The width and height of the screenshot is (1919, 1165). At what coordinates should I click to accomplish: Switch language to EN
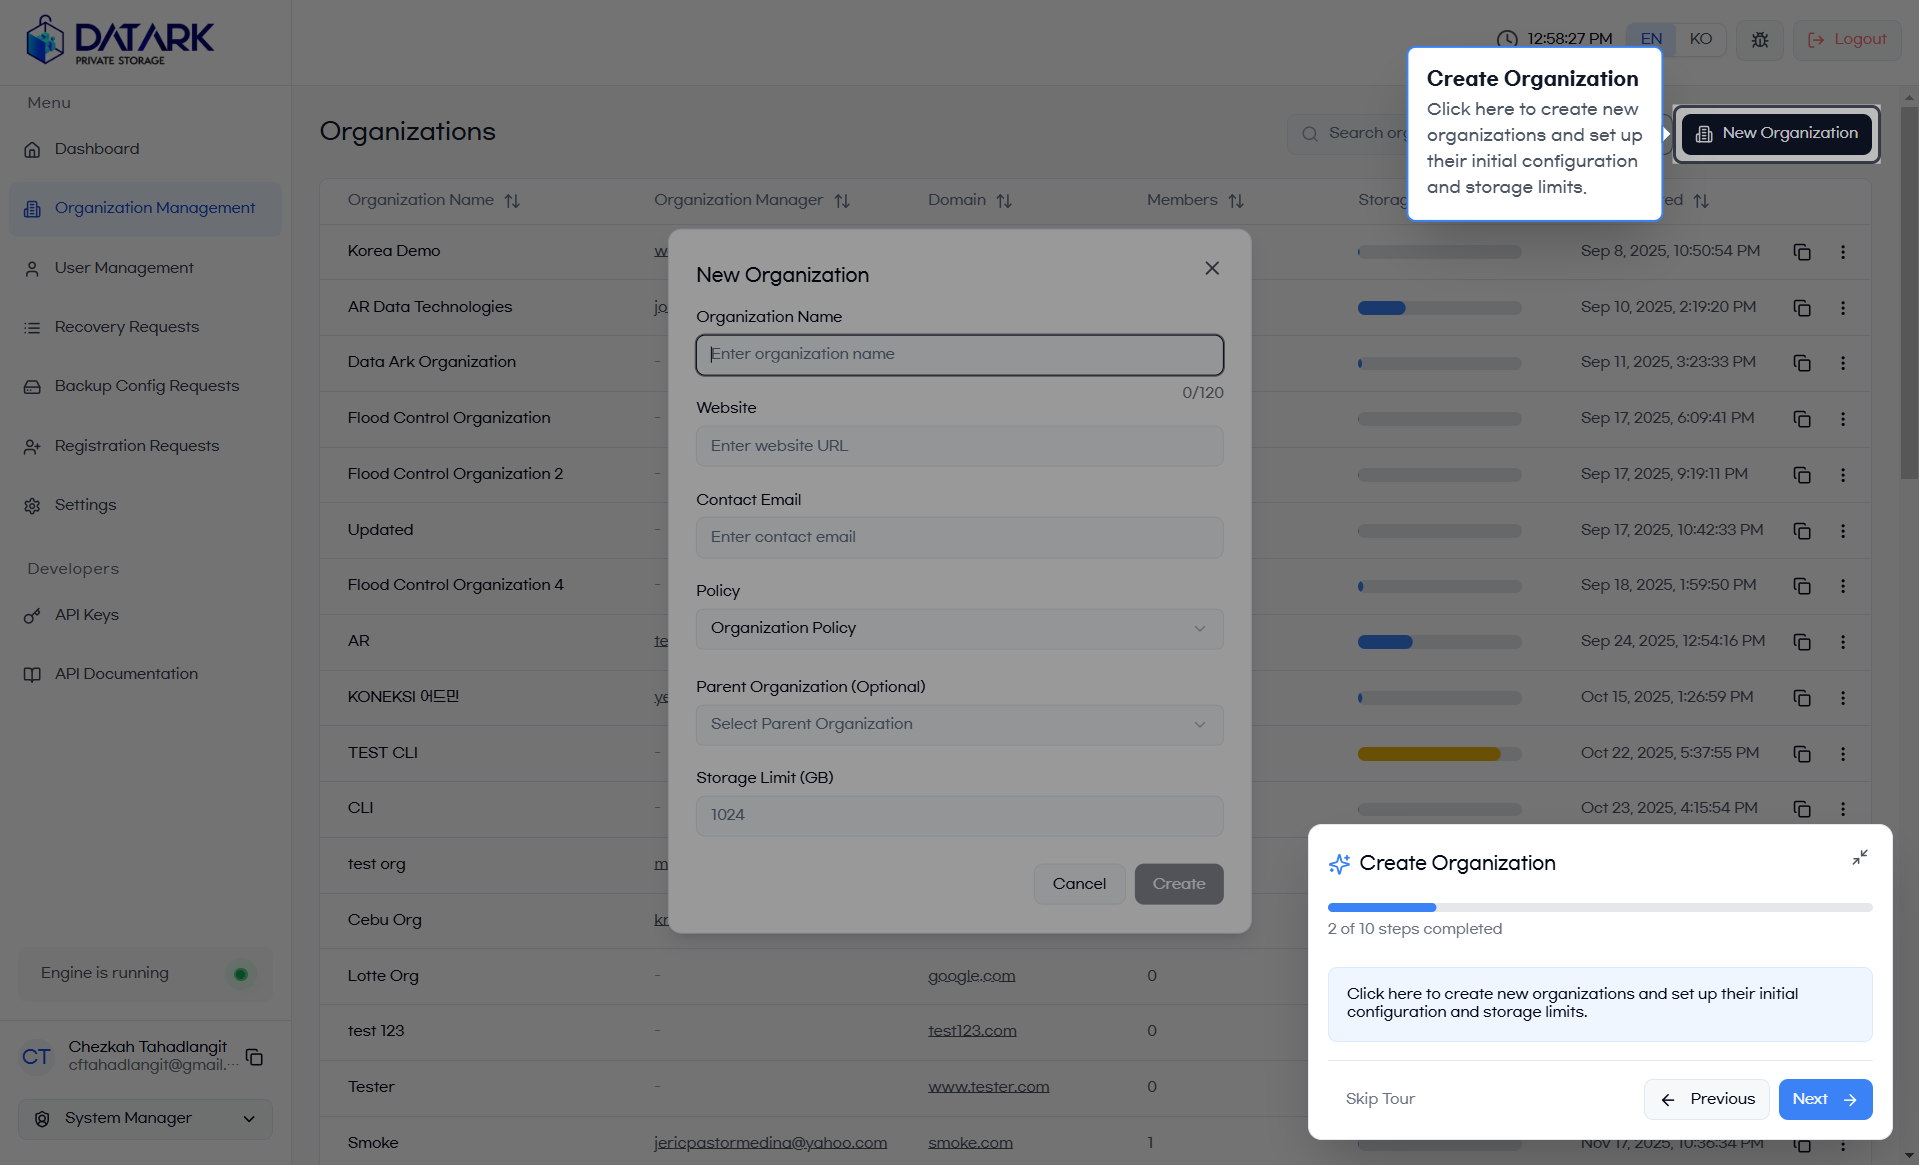tap(1651, 39)
